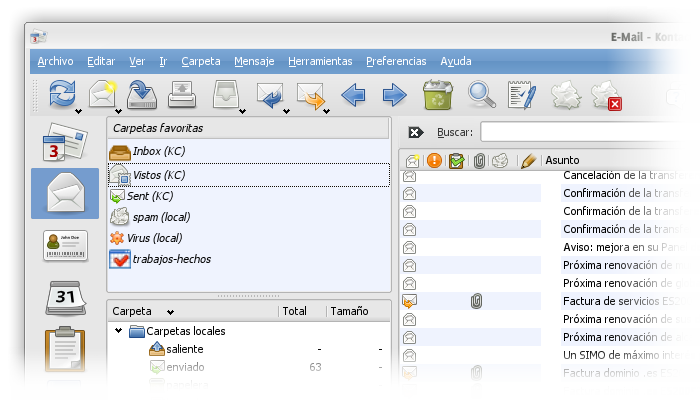Viewport: 700px width, 400px height.
Task: Select Vistos (KC) favorite folder
Action: pos(249,175)
